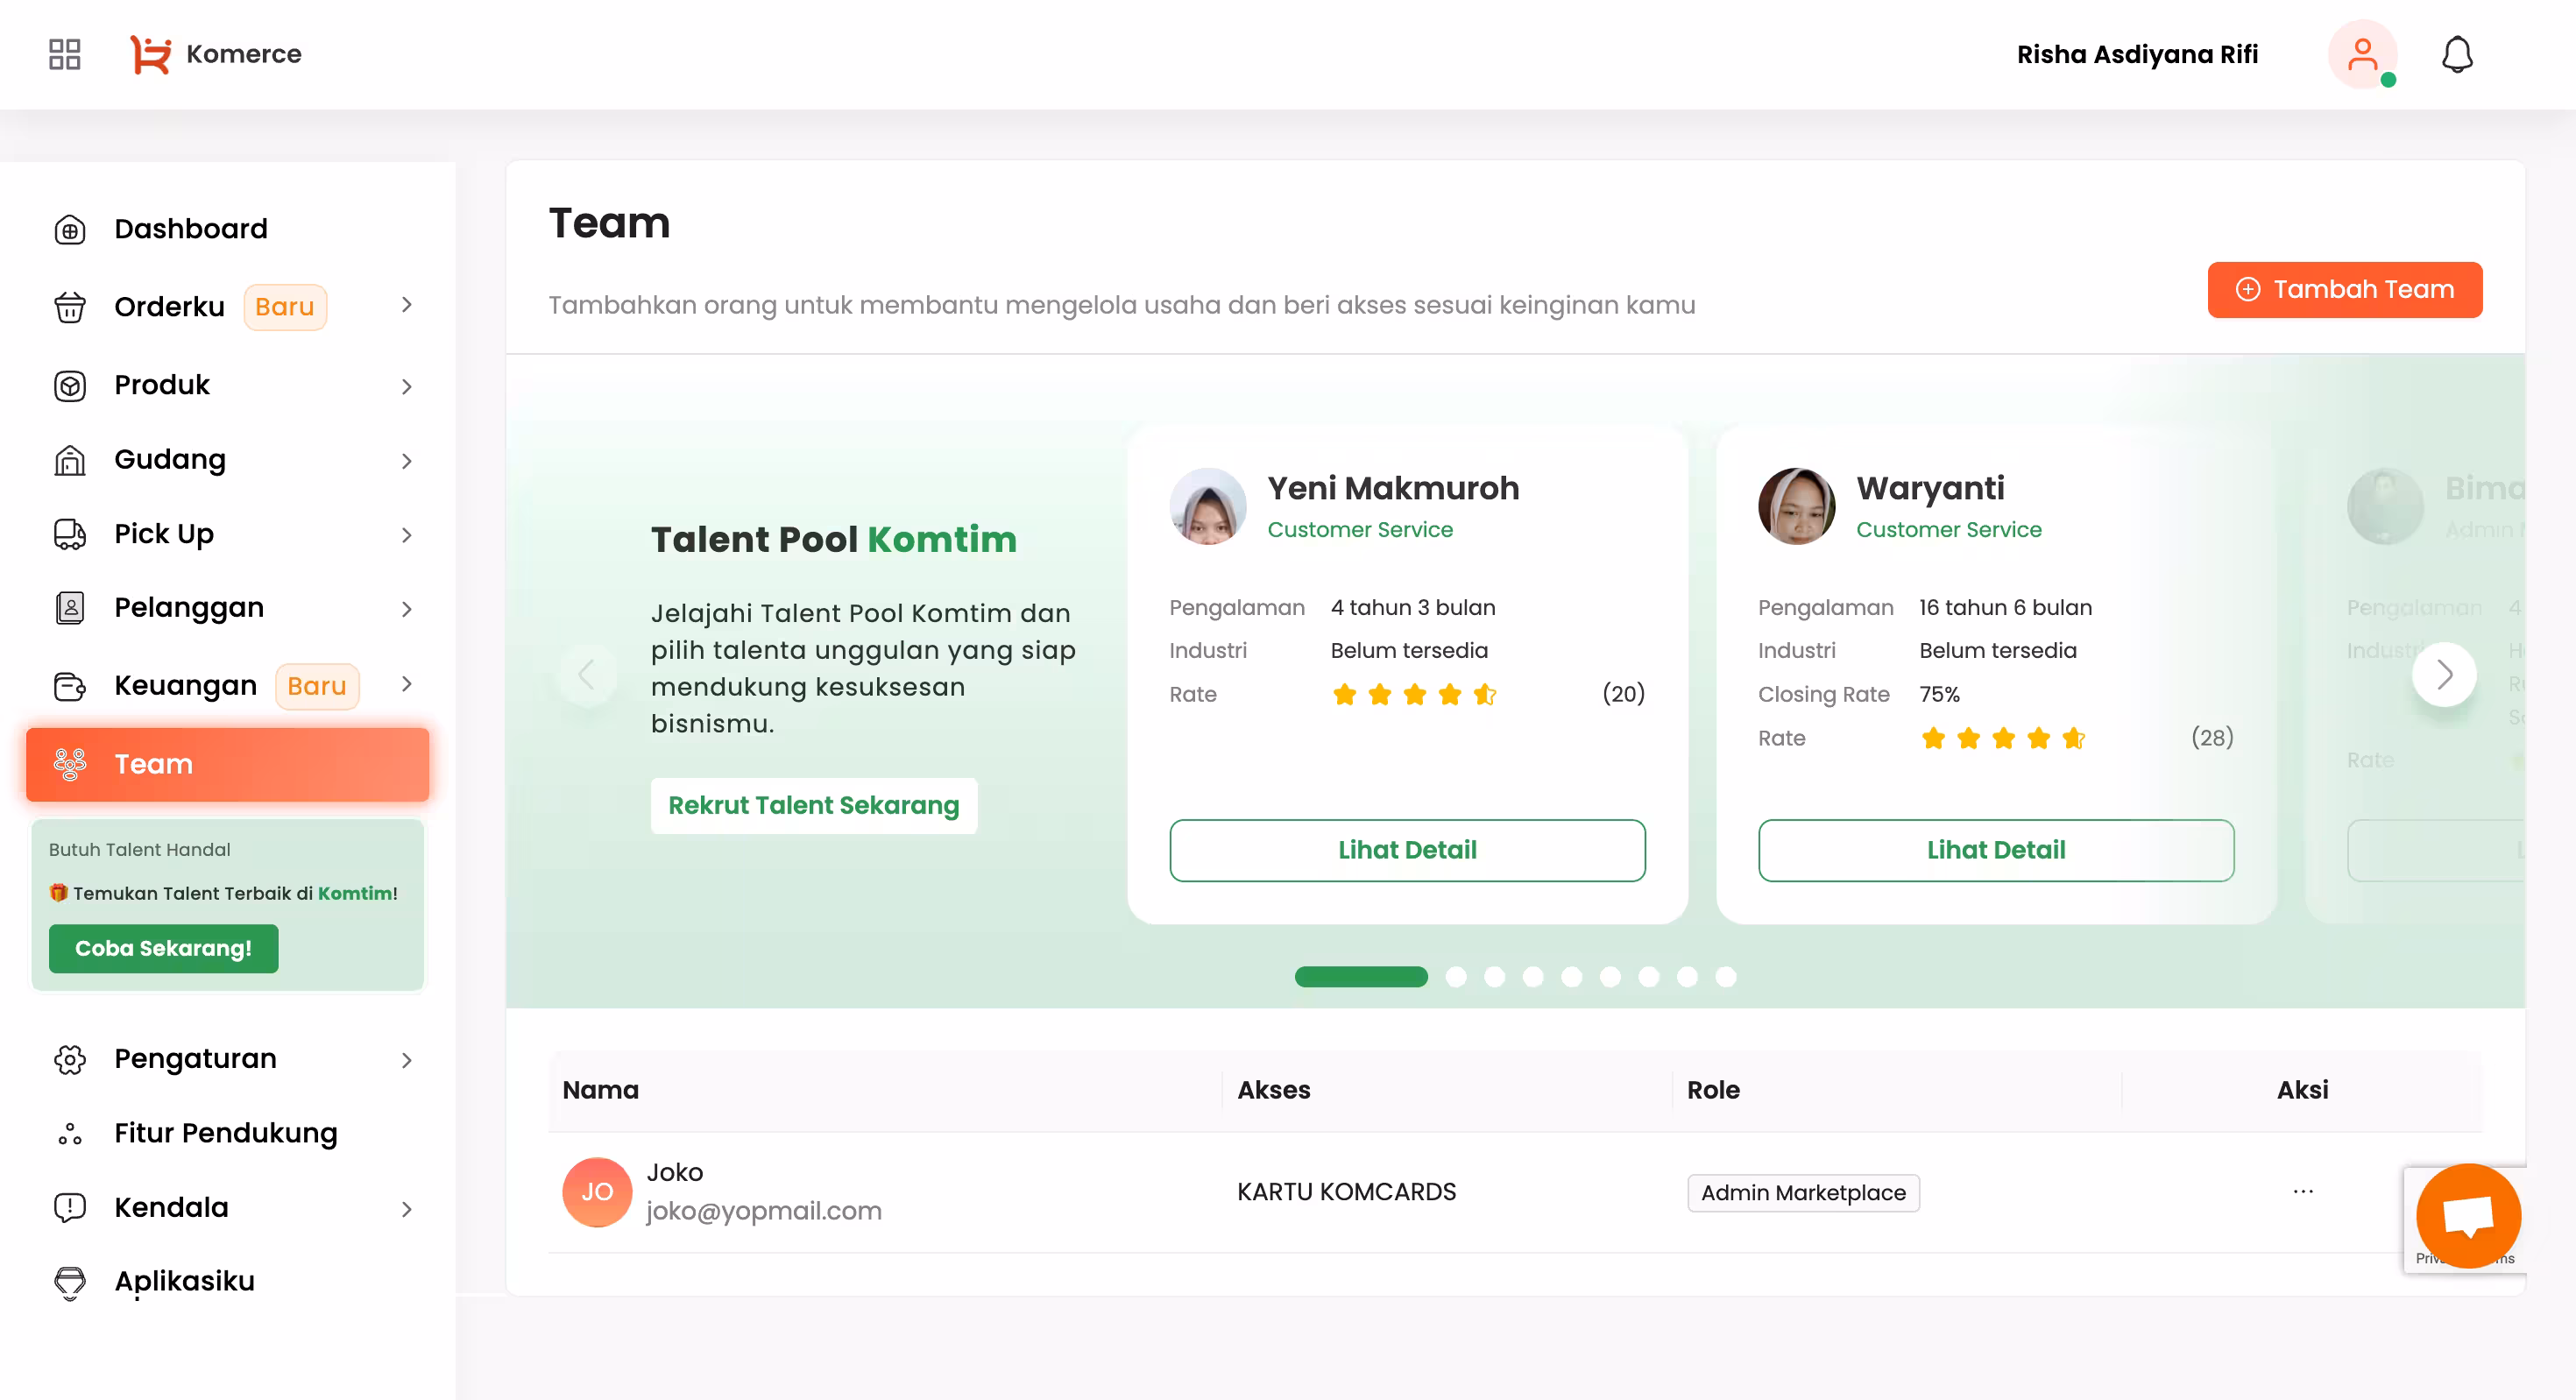Open the apps grid menu icon
The image size is (2576, 1400).
pos(65,54)
